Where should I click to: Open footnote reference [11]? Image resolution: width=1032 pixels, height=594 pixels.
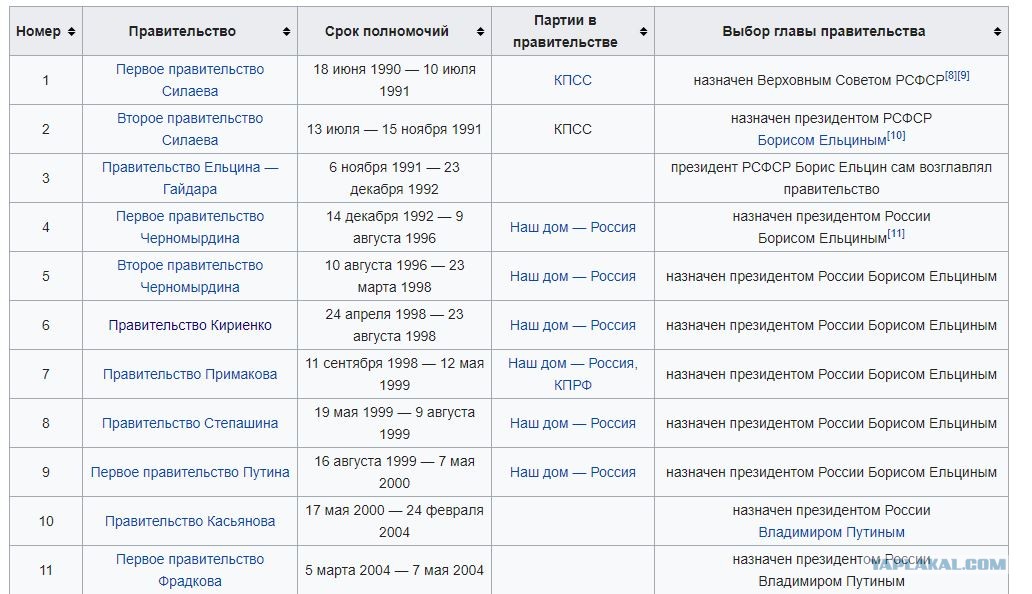[x=896, y=234]
